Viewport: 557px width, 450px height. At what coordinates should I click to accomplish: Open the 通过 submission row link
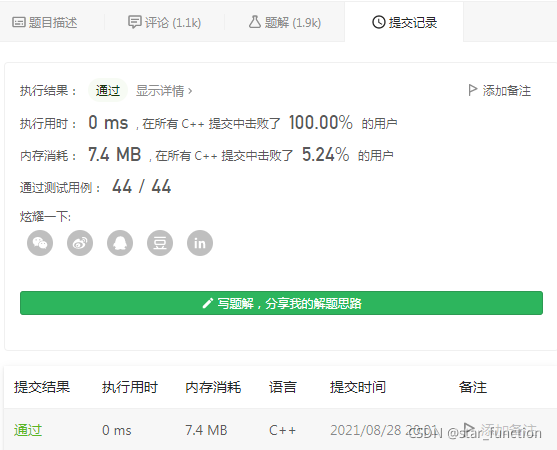click(28, 430)
